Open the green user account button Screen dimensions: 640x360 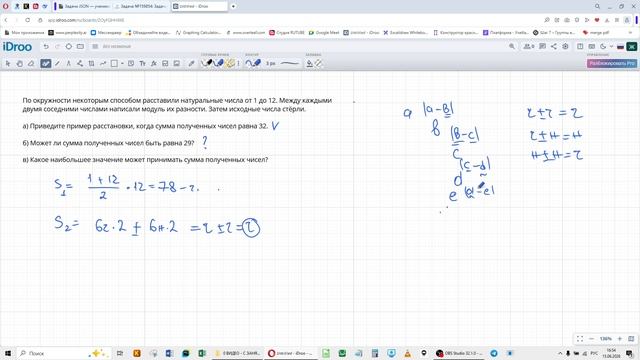632,47
